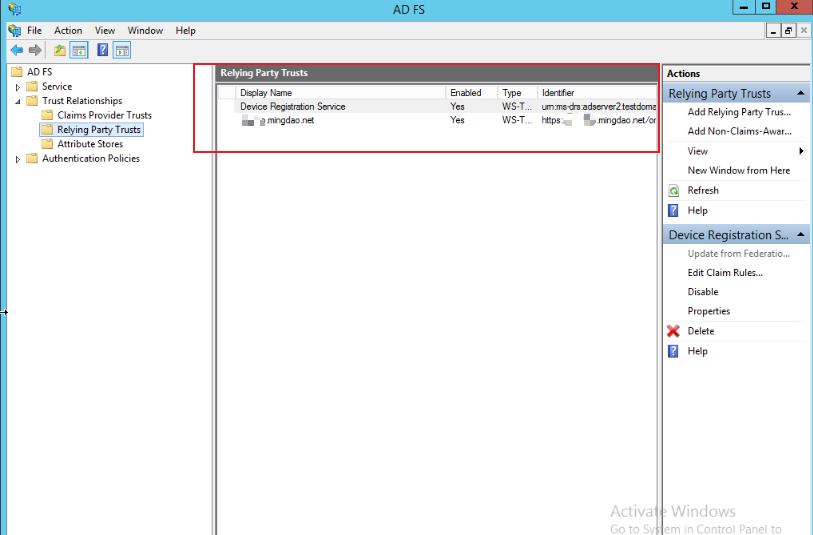
Task: Sort by Type column header
Action: [x=517, y=93]
